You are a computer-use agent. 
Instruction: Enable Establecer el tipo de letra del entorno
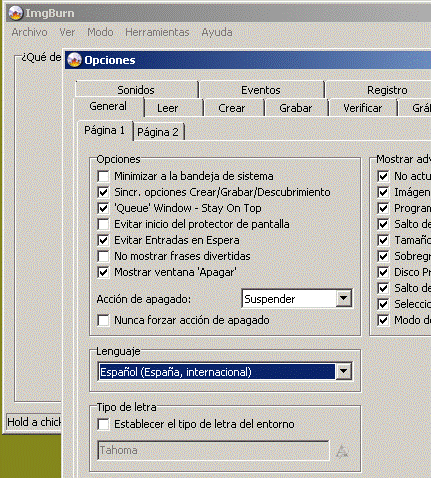click(103, 424)
